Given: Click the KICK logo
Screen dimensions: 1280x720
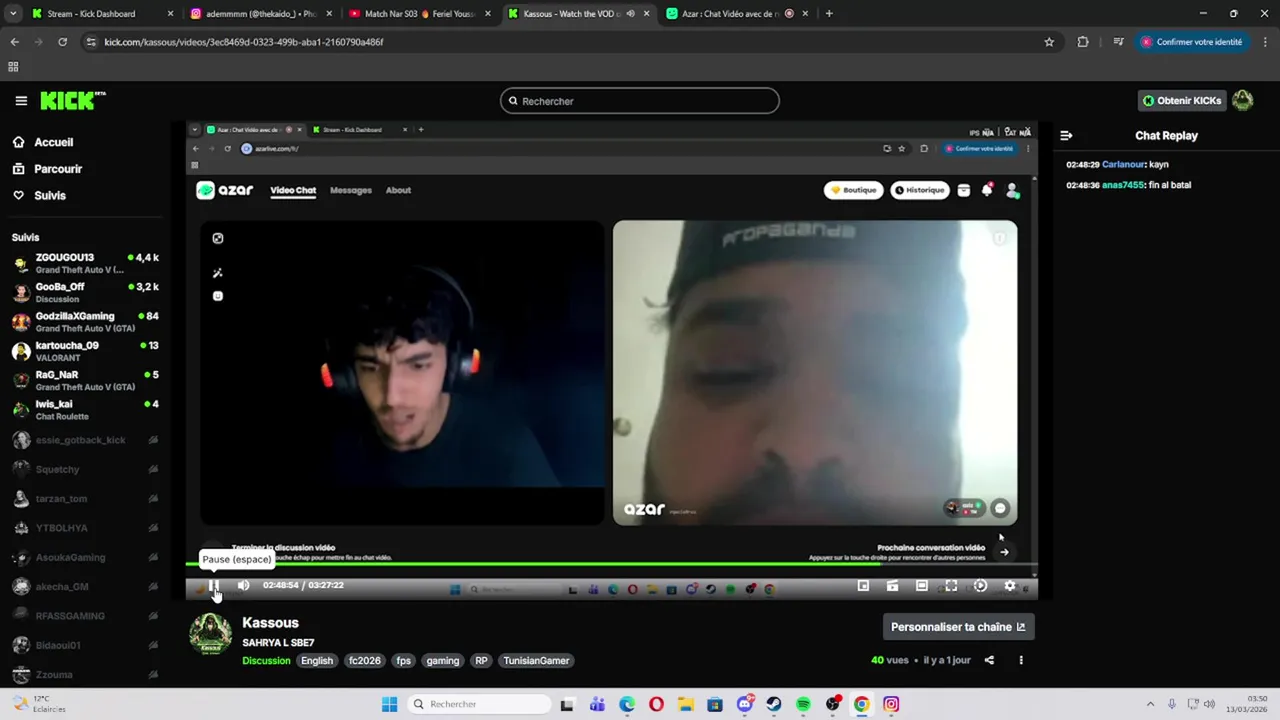Looking at the screenshot, I should pos(72,100).
